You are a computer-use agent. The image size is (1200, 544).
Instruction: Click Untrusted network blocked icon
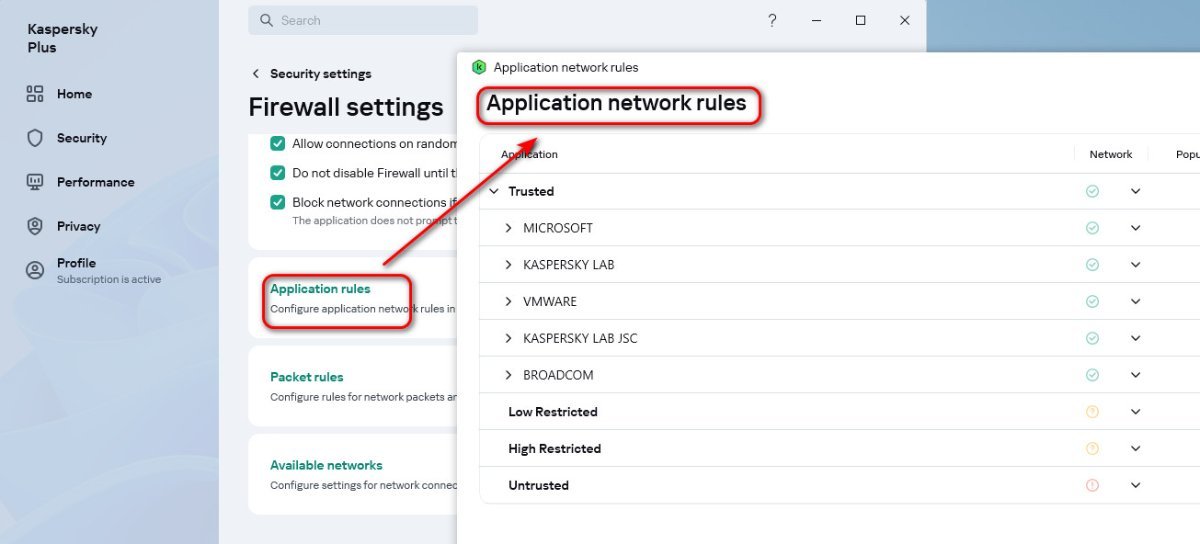(x=1092, y=485)
